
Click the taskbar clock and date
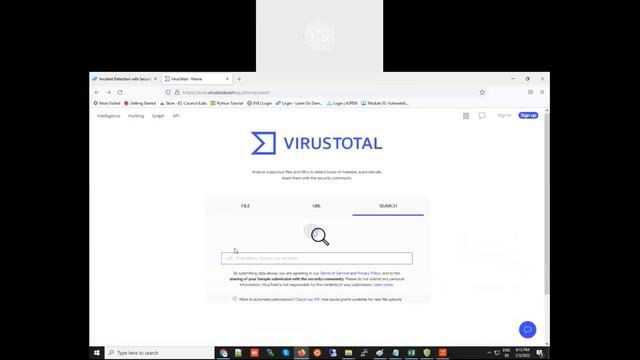[x=522, y=353]
